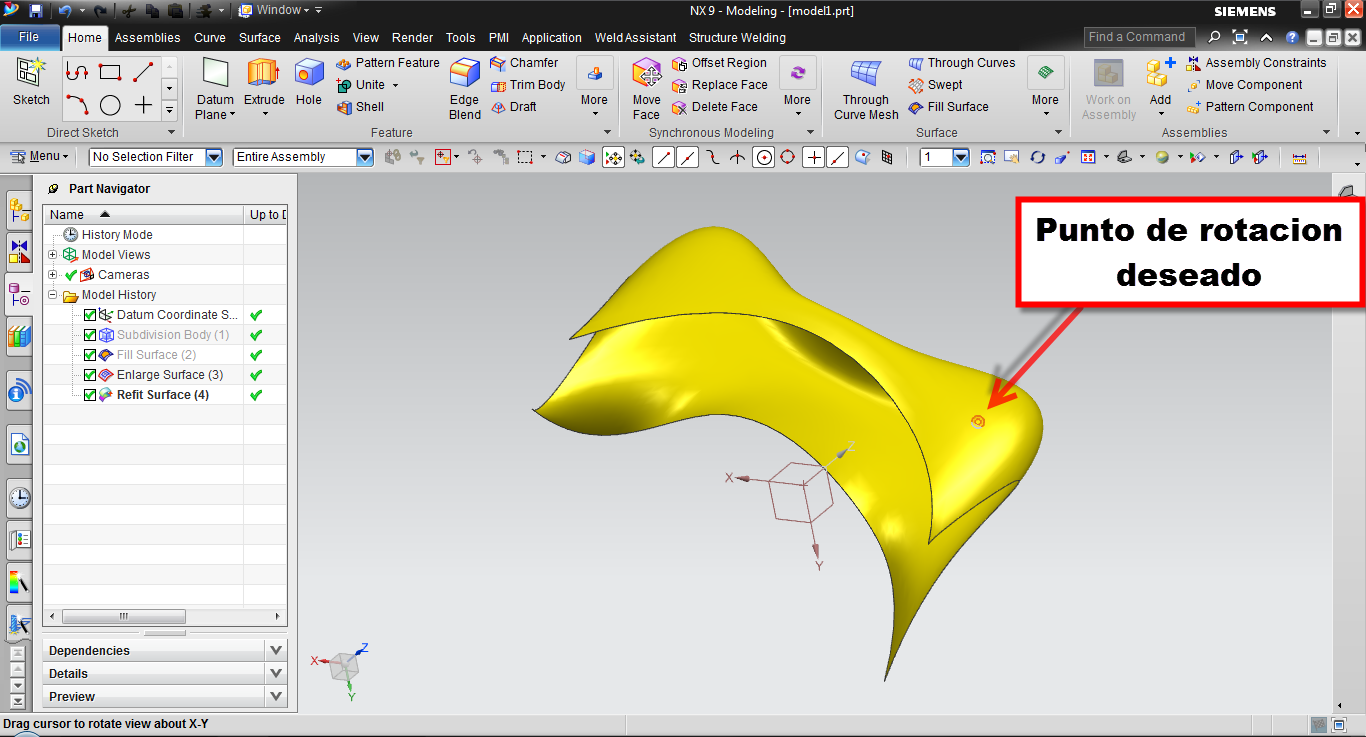Click the Save icon in title bar
Image resolution: width=1366 pixels, height=737 pixels.
click(x=36, y=11)
